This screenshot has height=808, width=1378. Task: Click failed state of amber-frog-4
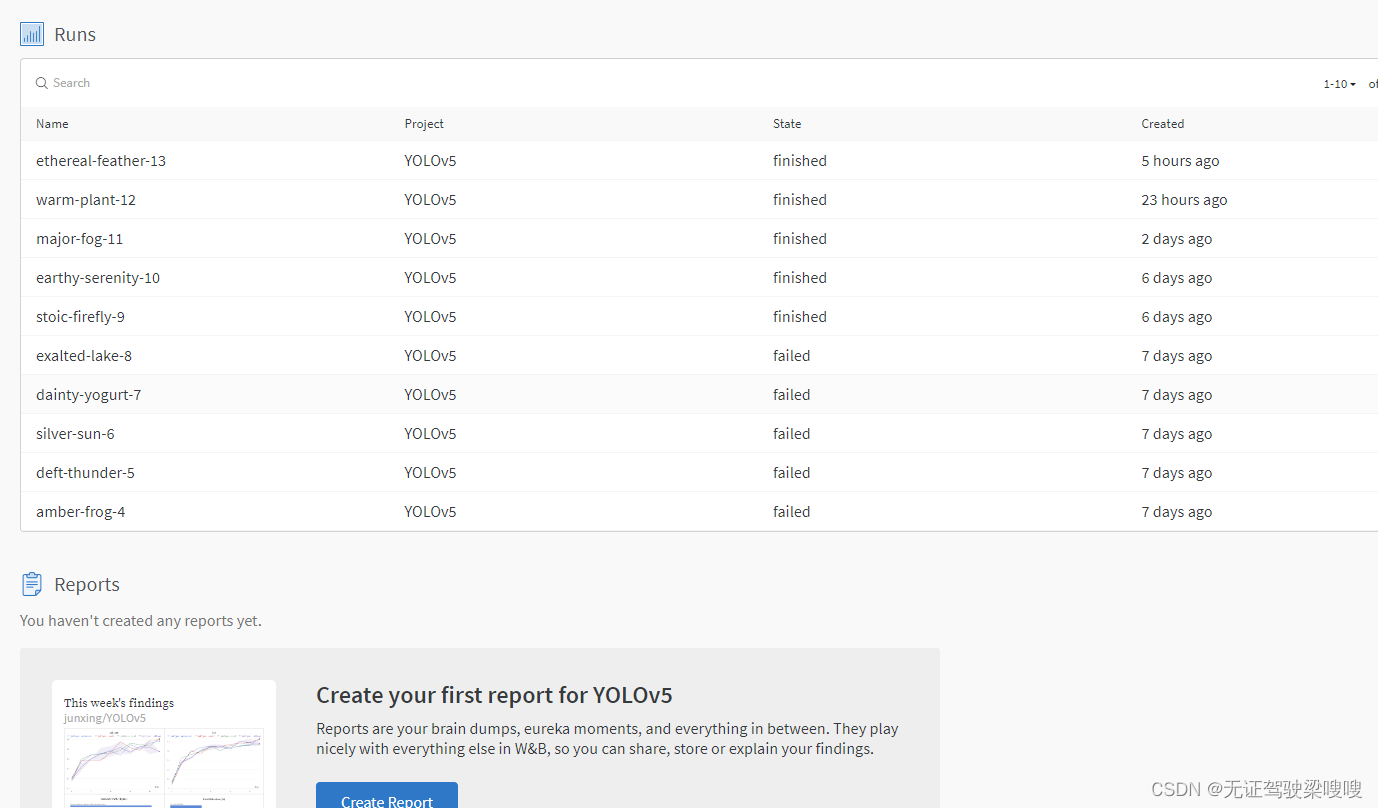tap(792, 512)
